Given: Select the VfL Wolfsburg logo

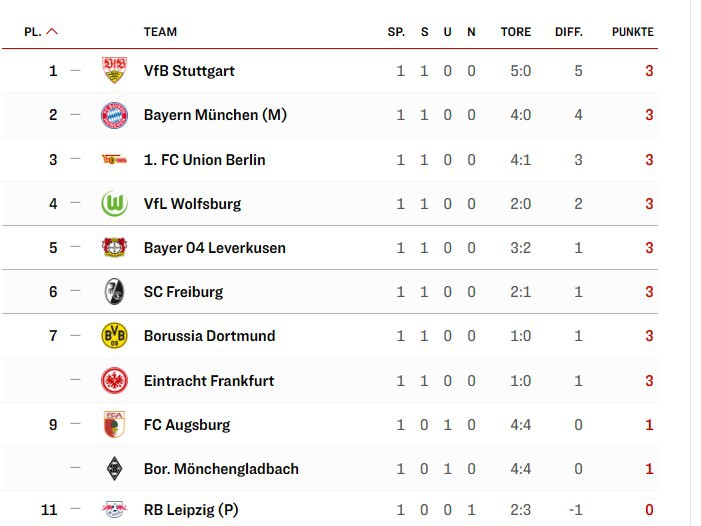Looking at the screenshot, I should pyautogui.click(x=114, y=204).
